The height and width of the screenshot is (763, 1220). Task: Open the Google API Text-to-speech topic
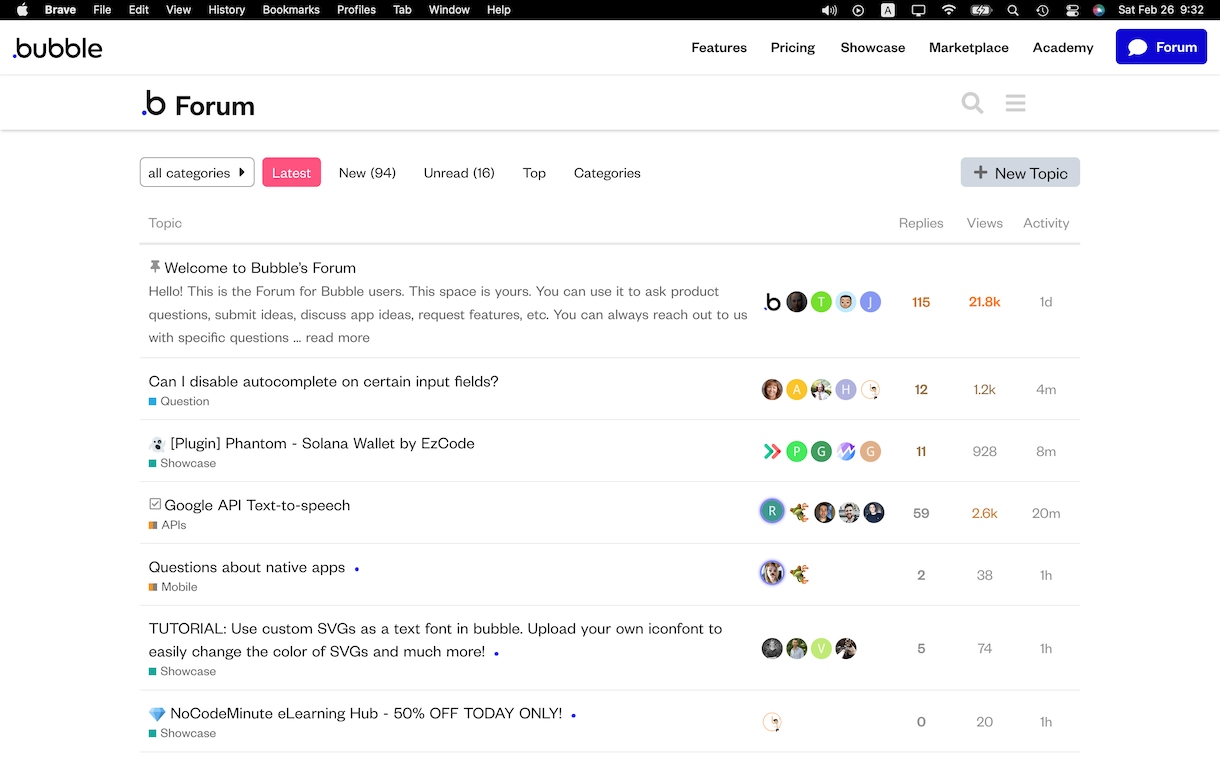pos(257,505)
